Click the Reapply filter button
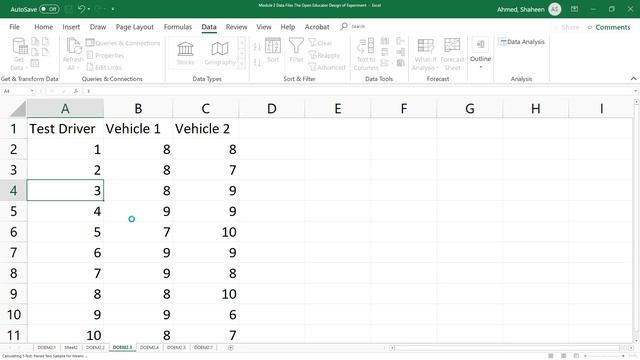This screenshot has height=360, width=640. [x=324, y=55]
